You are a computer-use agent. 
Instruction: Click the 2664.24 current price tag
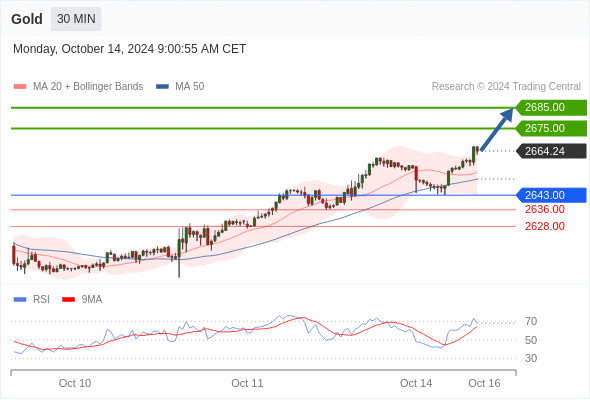[551, 151]
